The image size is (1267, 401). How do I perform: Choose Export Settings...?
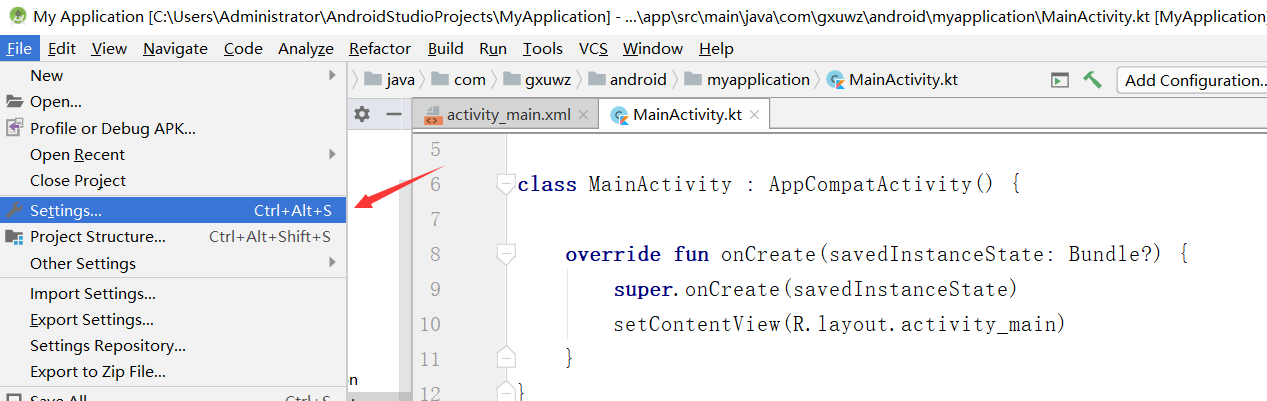173,319
